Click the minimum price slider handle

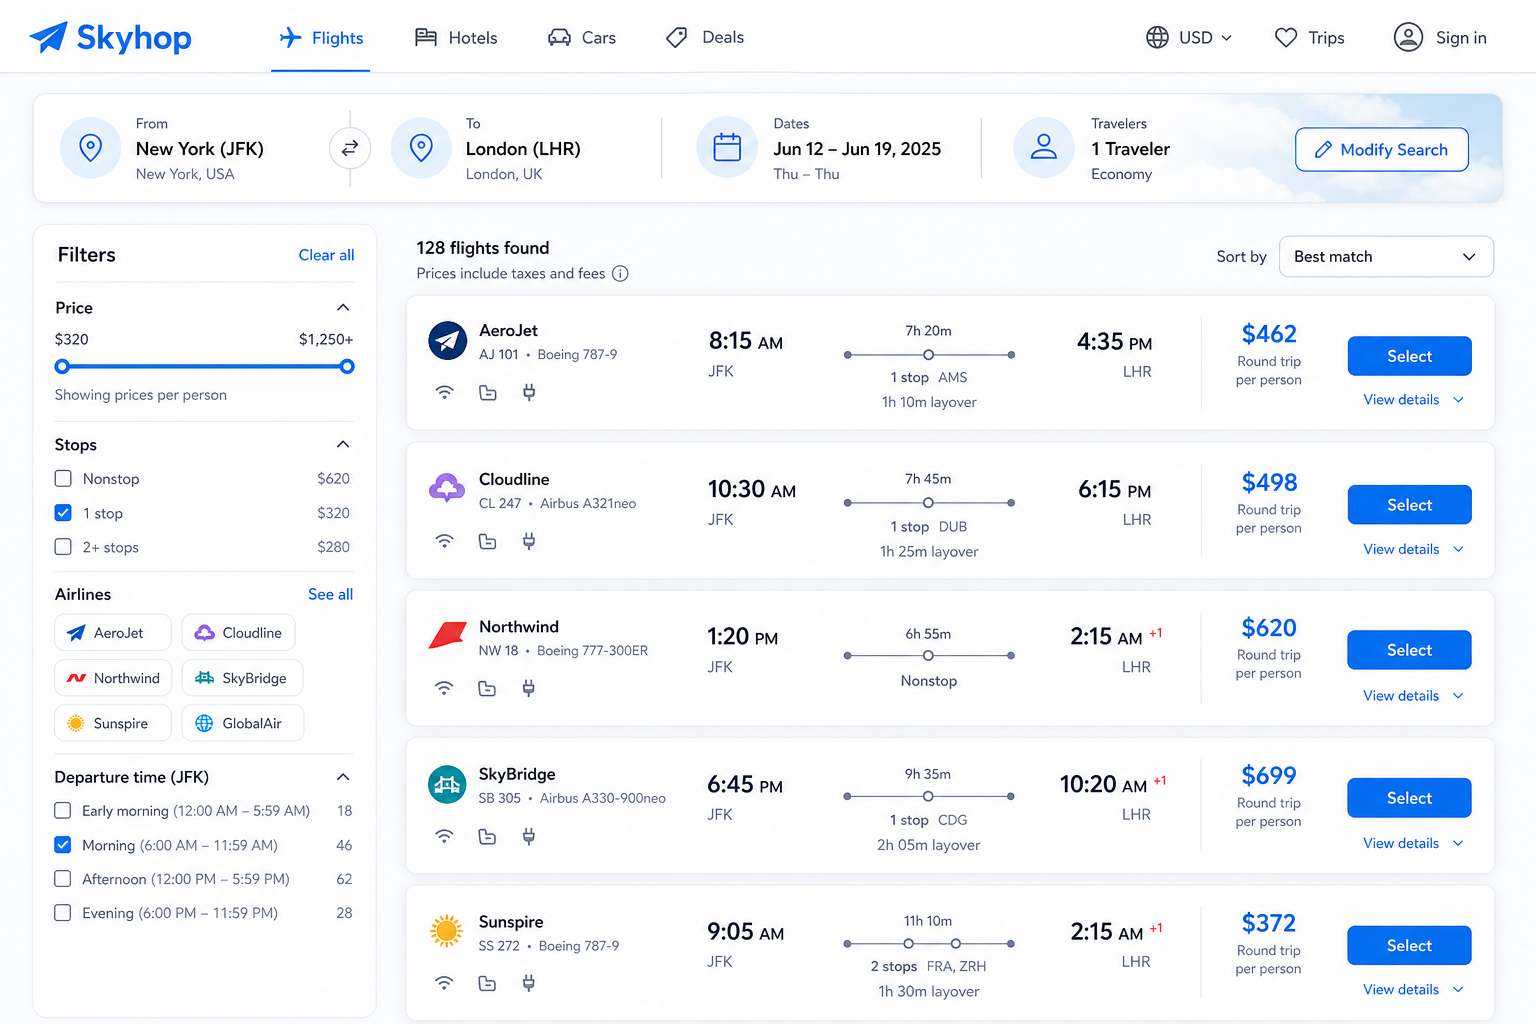tap(62, 367)
